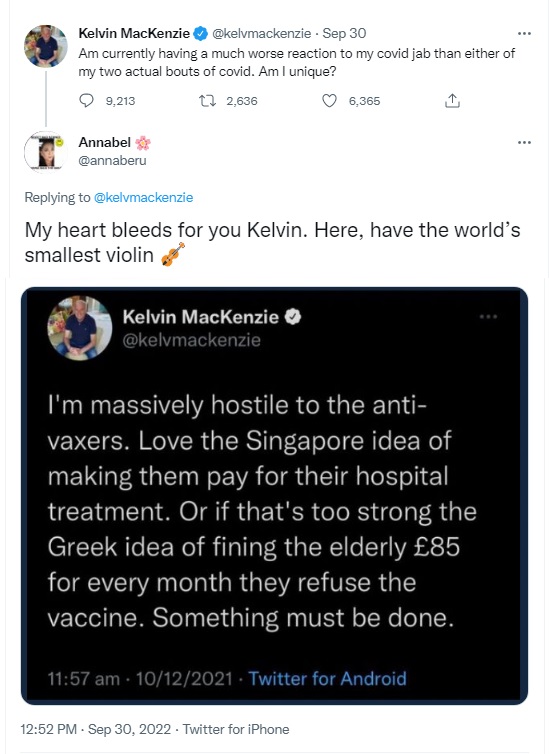Click the violin emoji in Annabel's reply
The height and width of the screenshot is (754, 549).
pyautogui.click(x=173, y=254)
